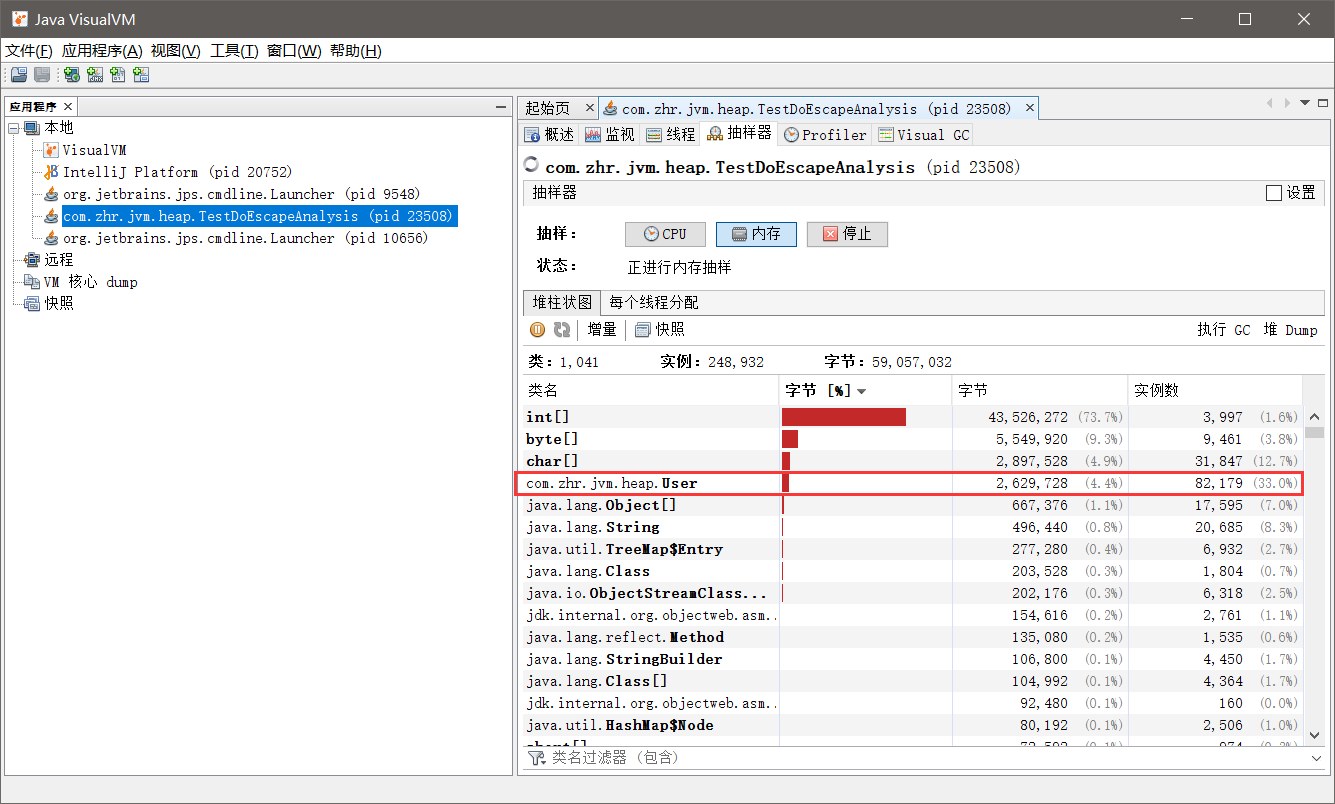Viewport: 1335px width, 804px height.
Task: Open the 窗口(W) menu
Action: [294, 51]
